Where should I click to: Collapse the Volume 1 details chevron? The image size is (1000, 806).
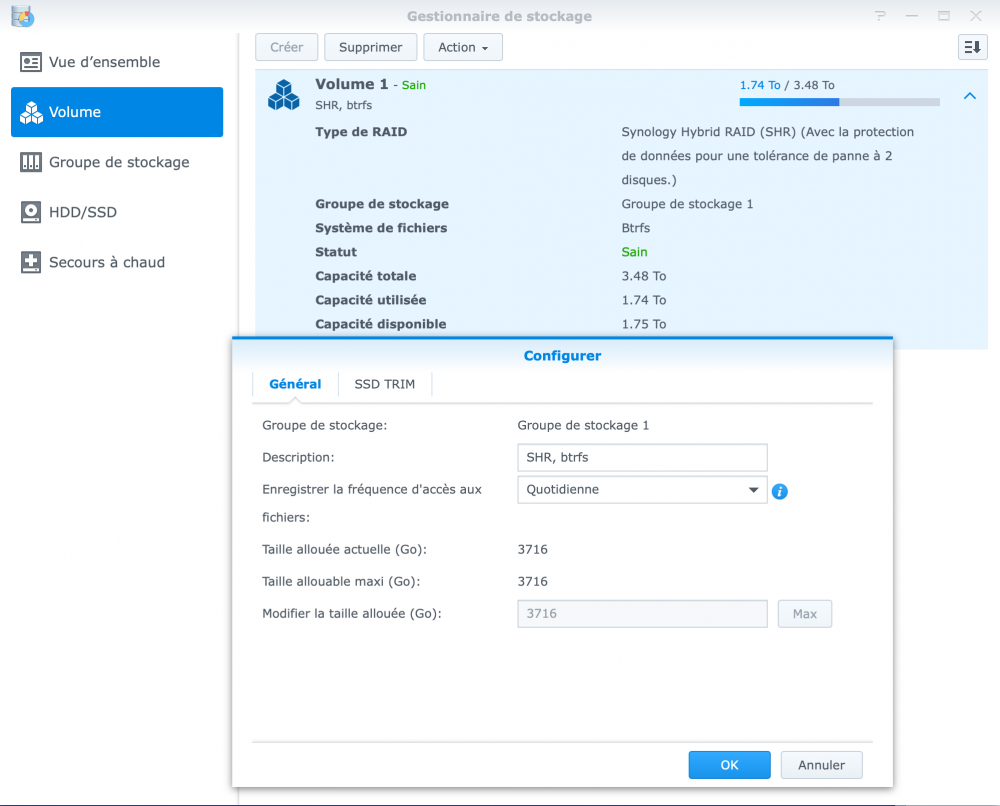pyautogui.click(x=969, y=96)
